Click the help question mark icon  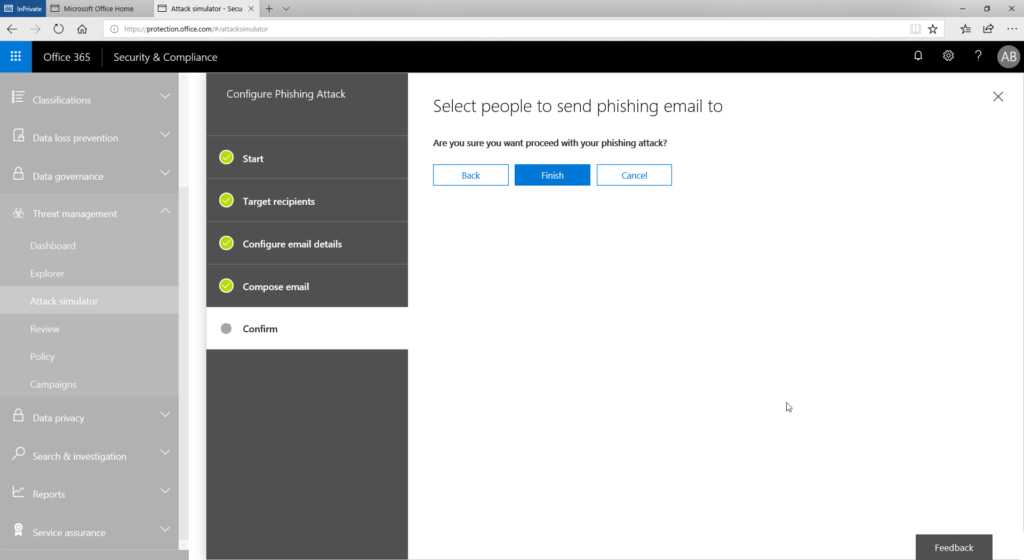pos(978,56)
